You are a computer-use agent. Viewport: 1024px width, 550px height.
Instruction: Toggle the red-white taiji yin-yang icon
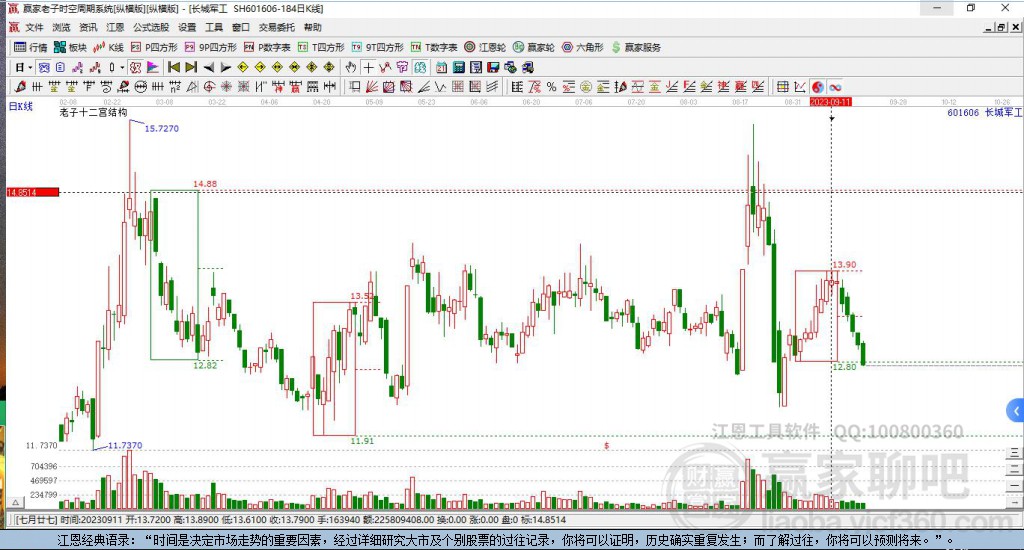coord(818,87)
